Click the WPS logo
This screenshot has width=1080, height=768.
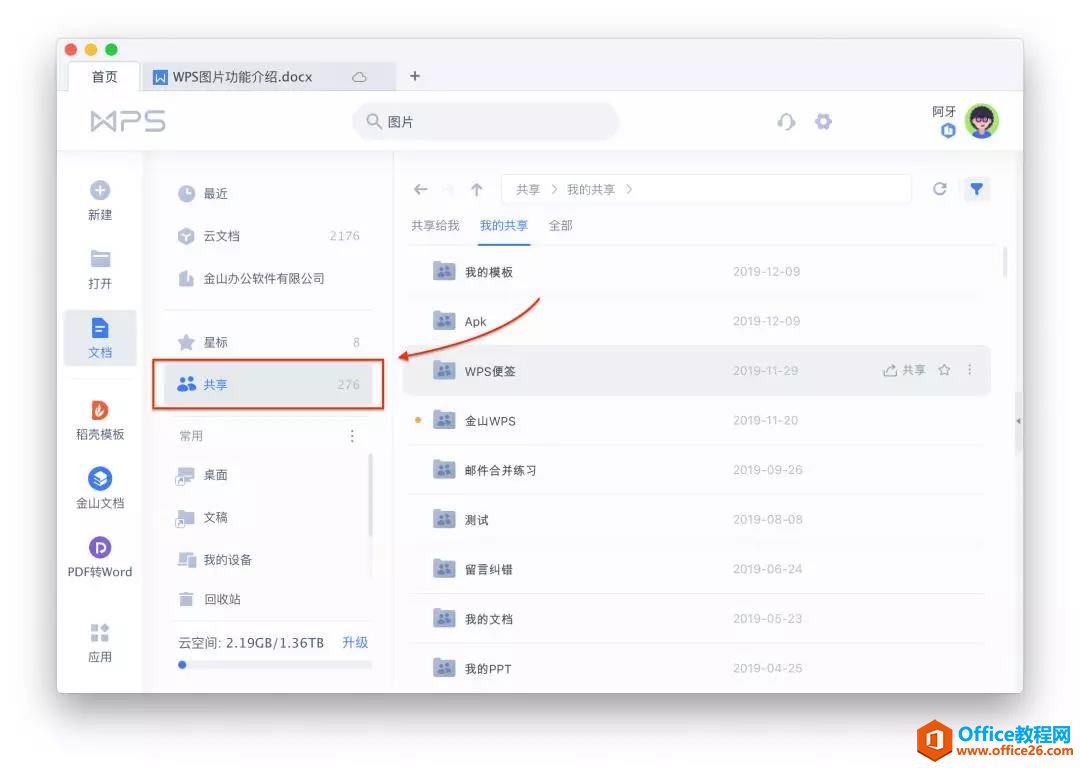pos(128,121)
